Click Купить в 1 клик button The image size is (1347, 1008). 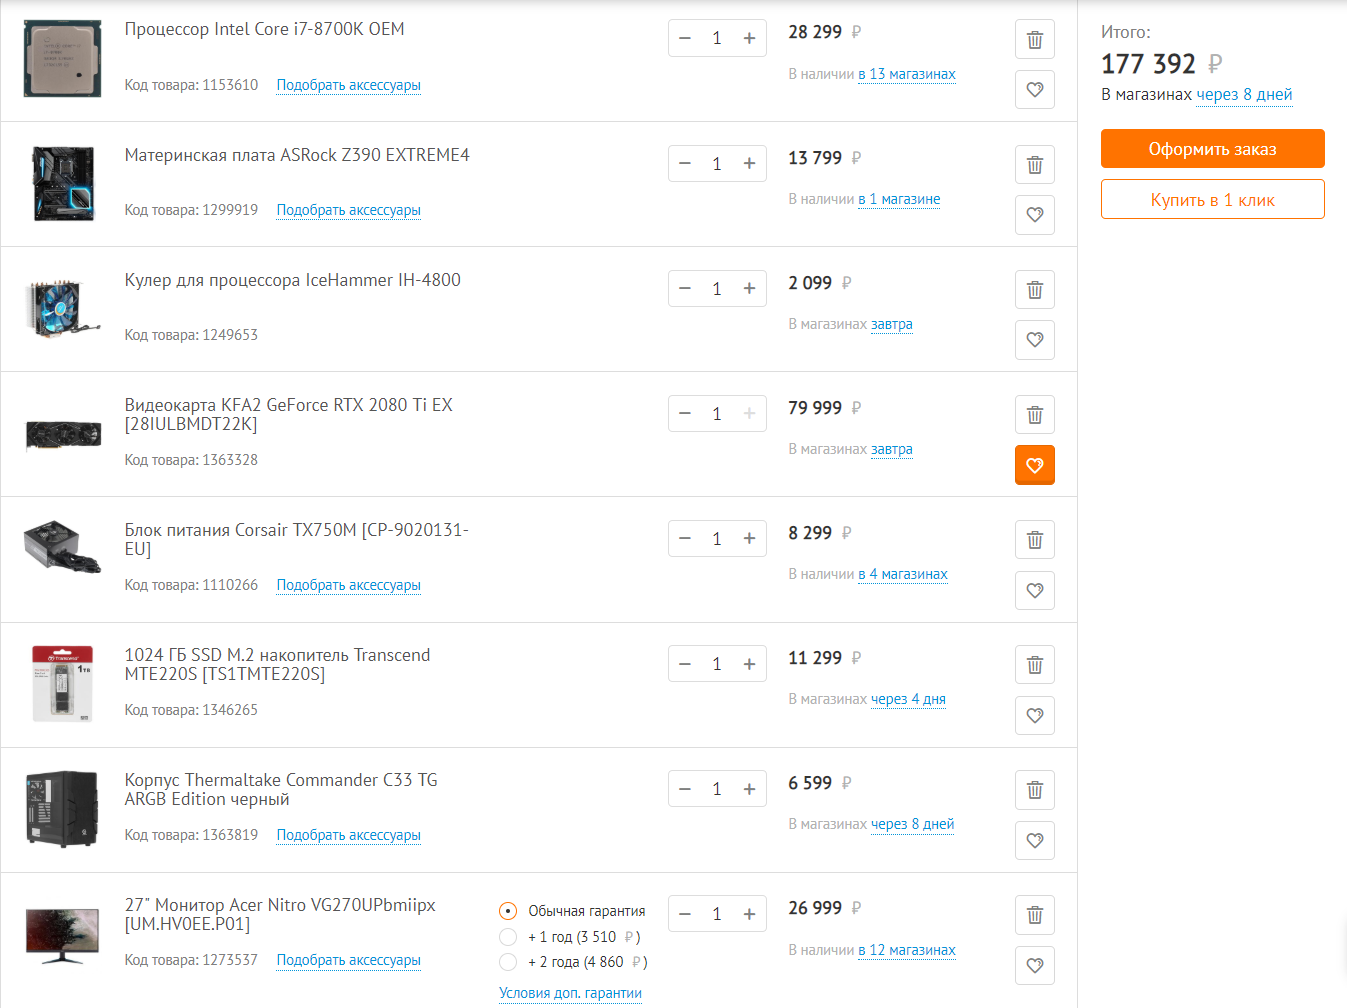[1212, 199]
